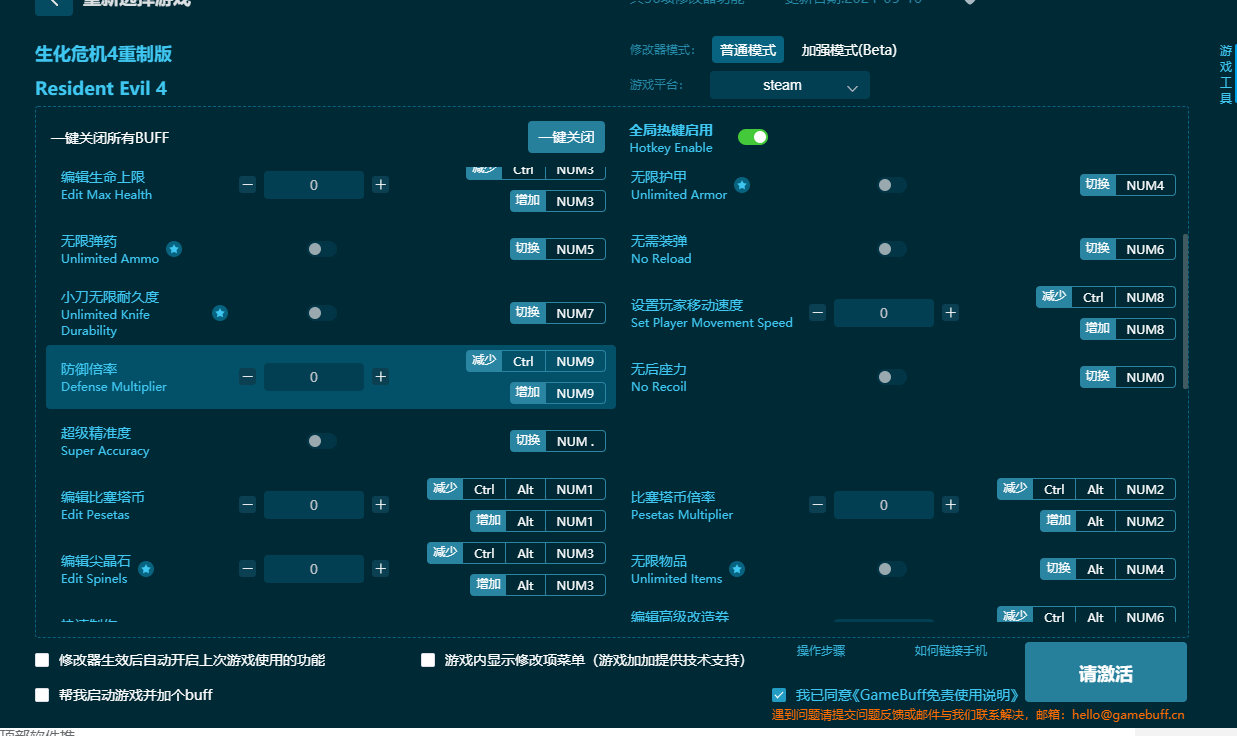Click the star icon next to Unlimited Items
The width and height of the screenshot is (1237, 736).
737,569
